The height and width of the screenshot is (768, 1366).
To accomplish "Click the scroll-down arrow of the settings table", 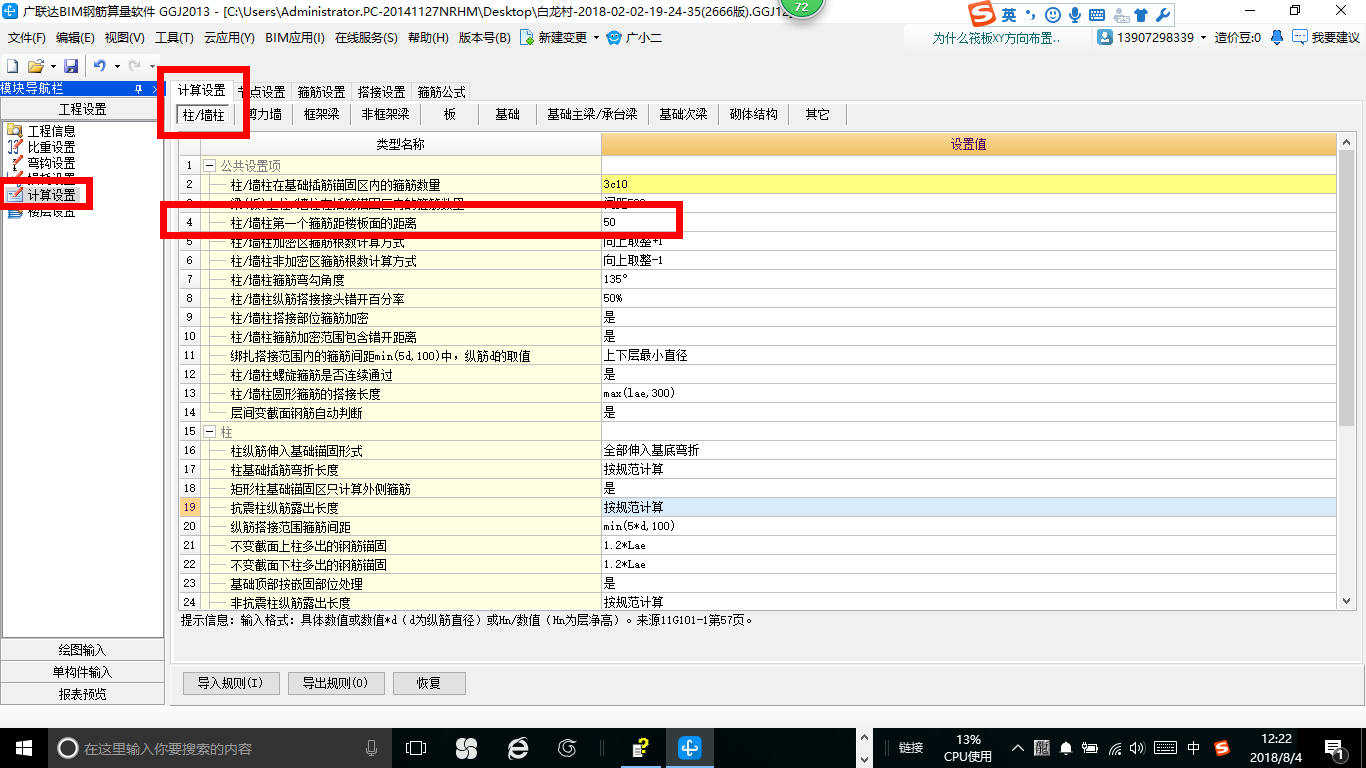I will pos(1346,602).
